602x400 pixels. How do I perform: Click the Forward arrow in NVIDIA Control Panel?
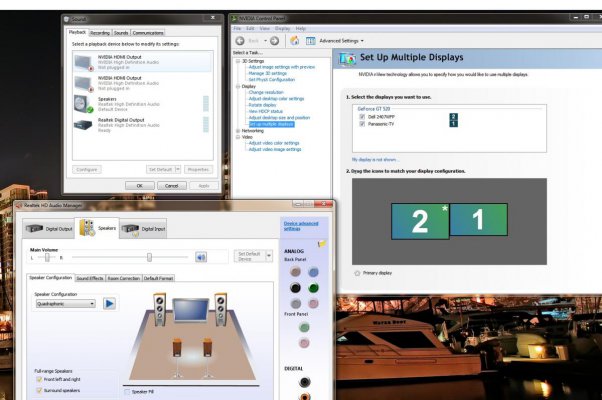[274, 41]
